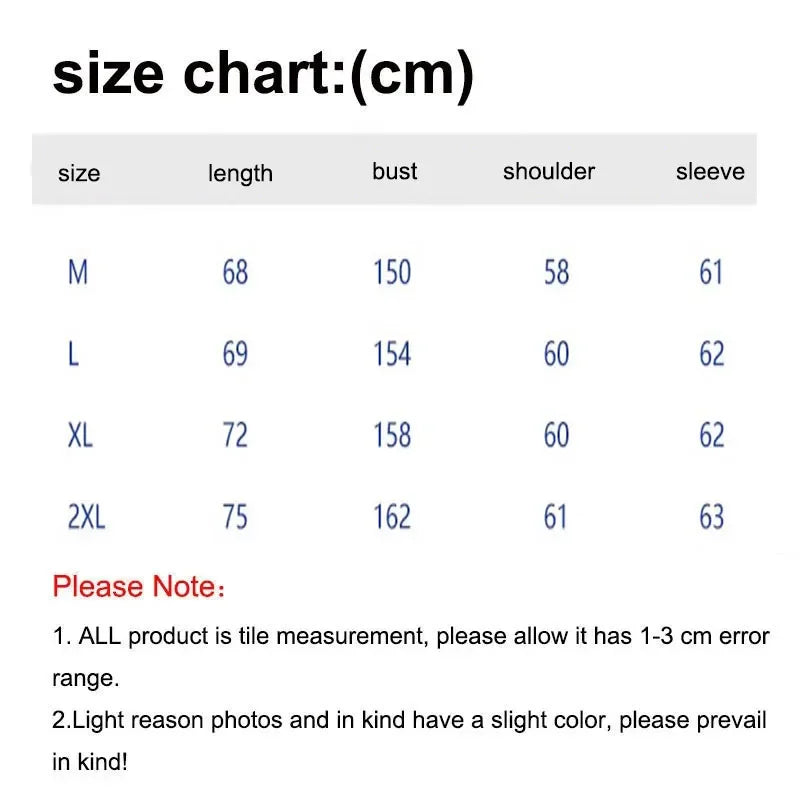Click the 'shoulder' column header
This screenshot has height=800, width=800.
(549, 171)
